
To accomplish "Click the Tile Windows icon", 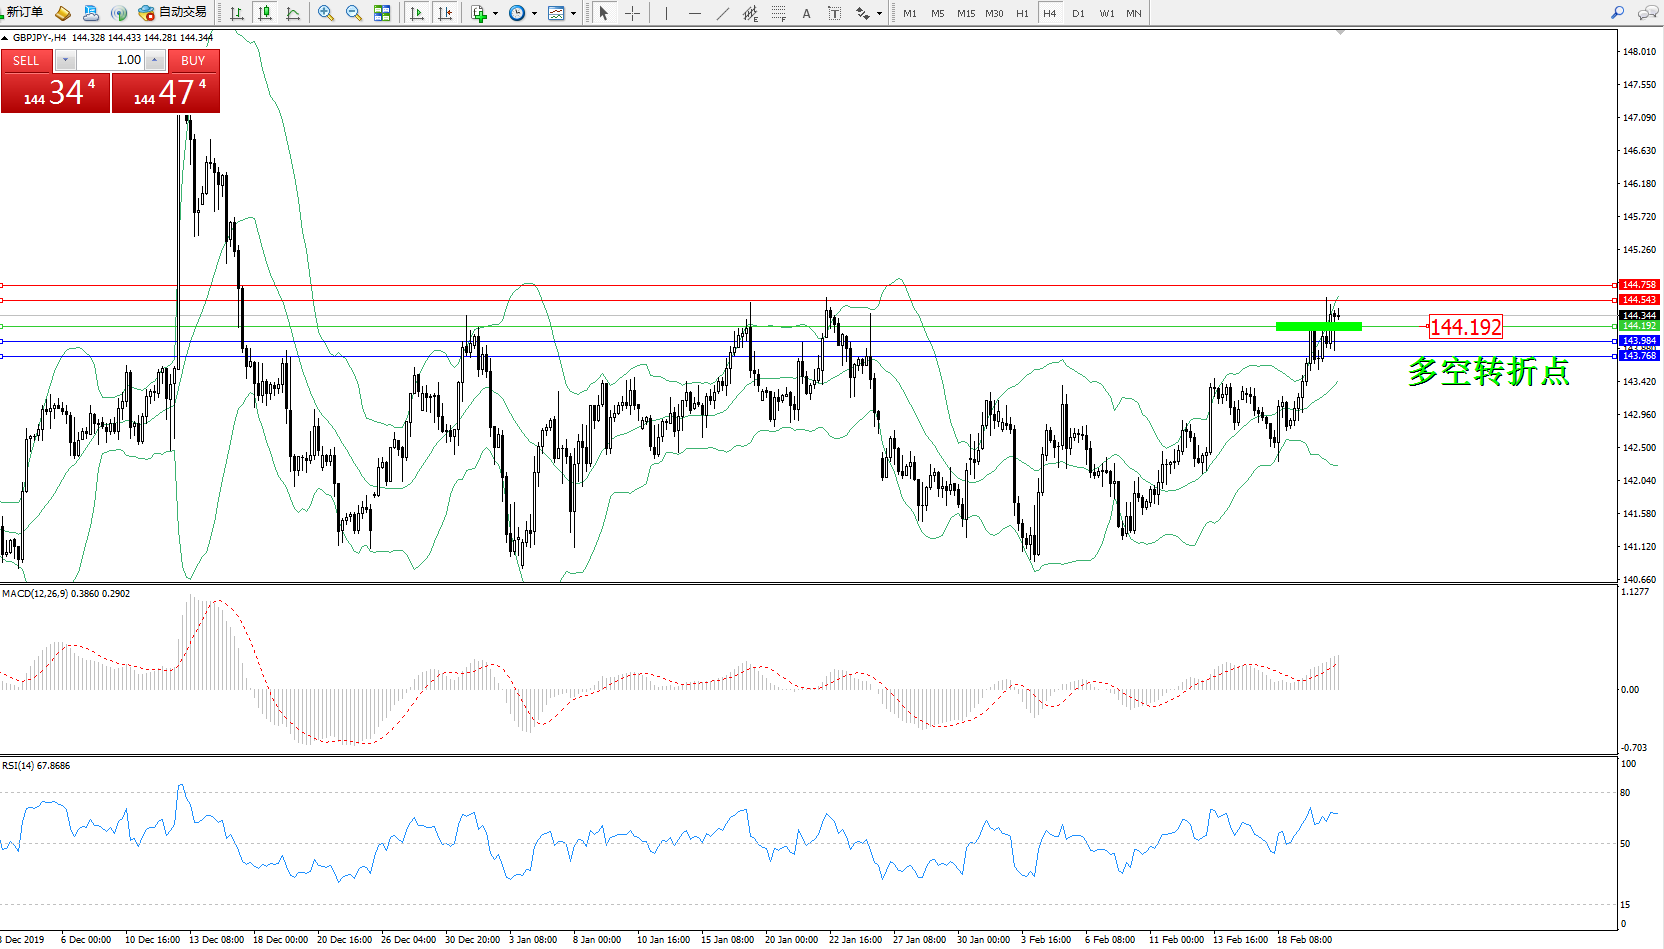I will coord(382,13).
